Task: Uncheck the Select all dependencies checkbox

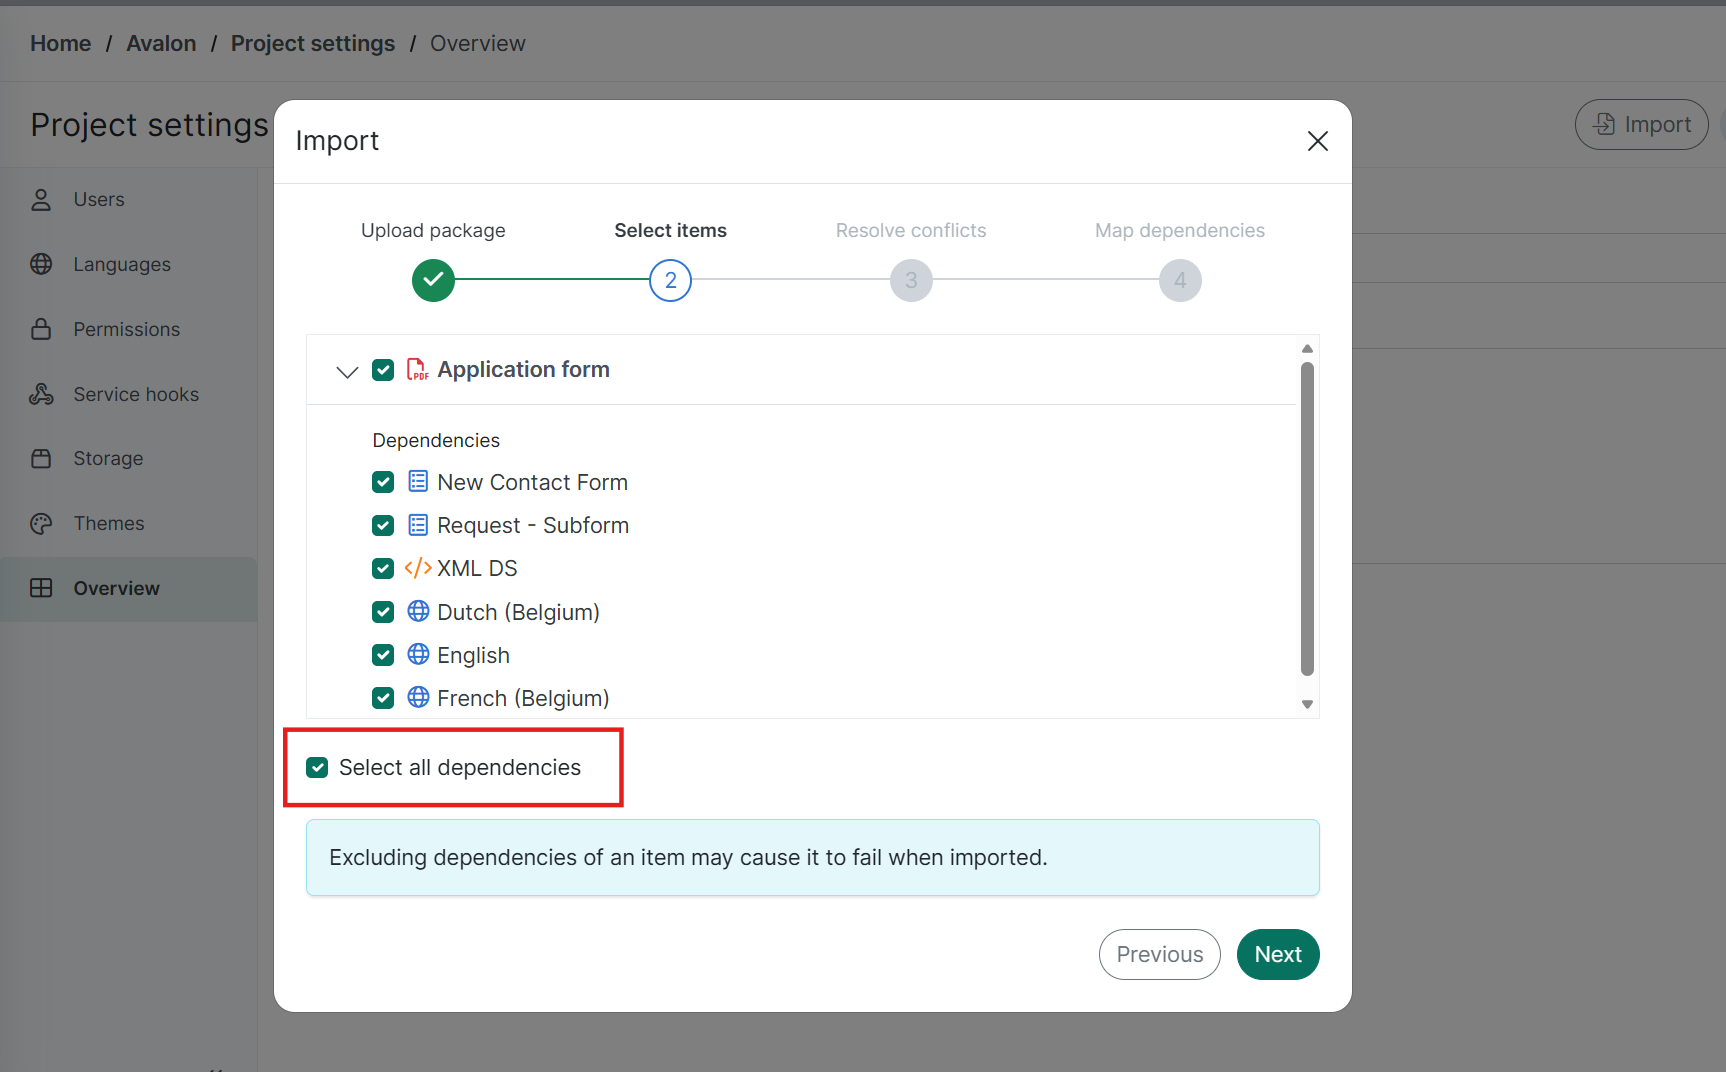Action: [x=317, y=767]
